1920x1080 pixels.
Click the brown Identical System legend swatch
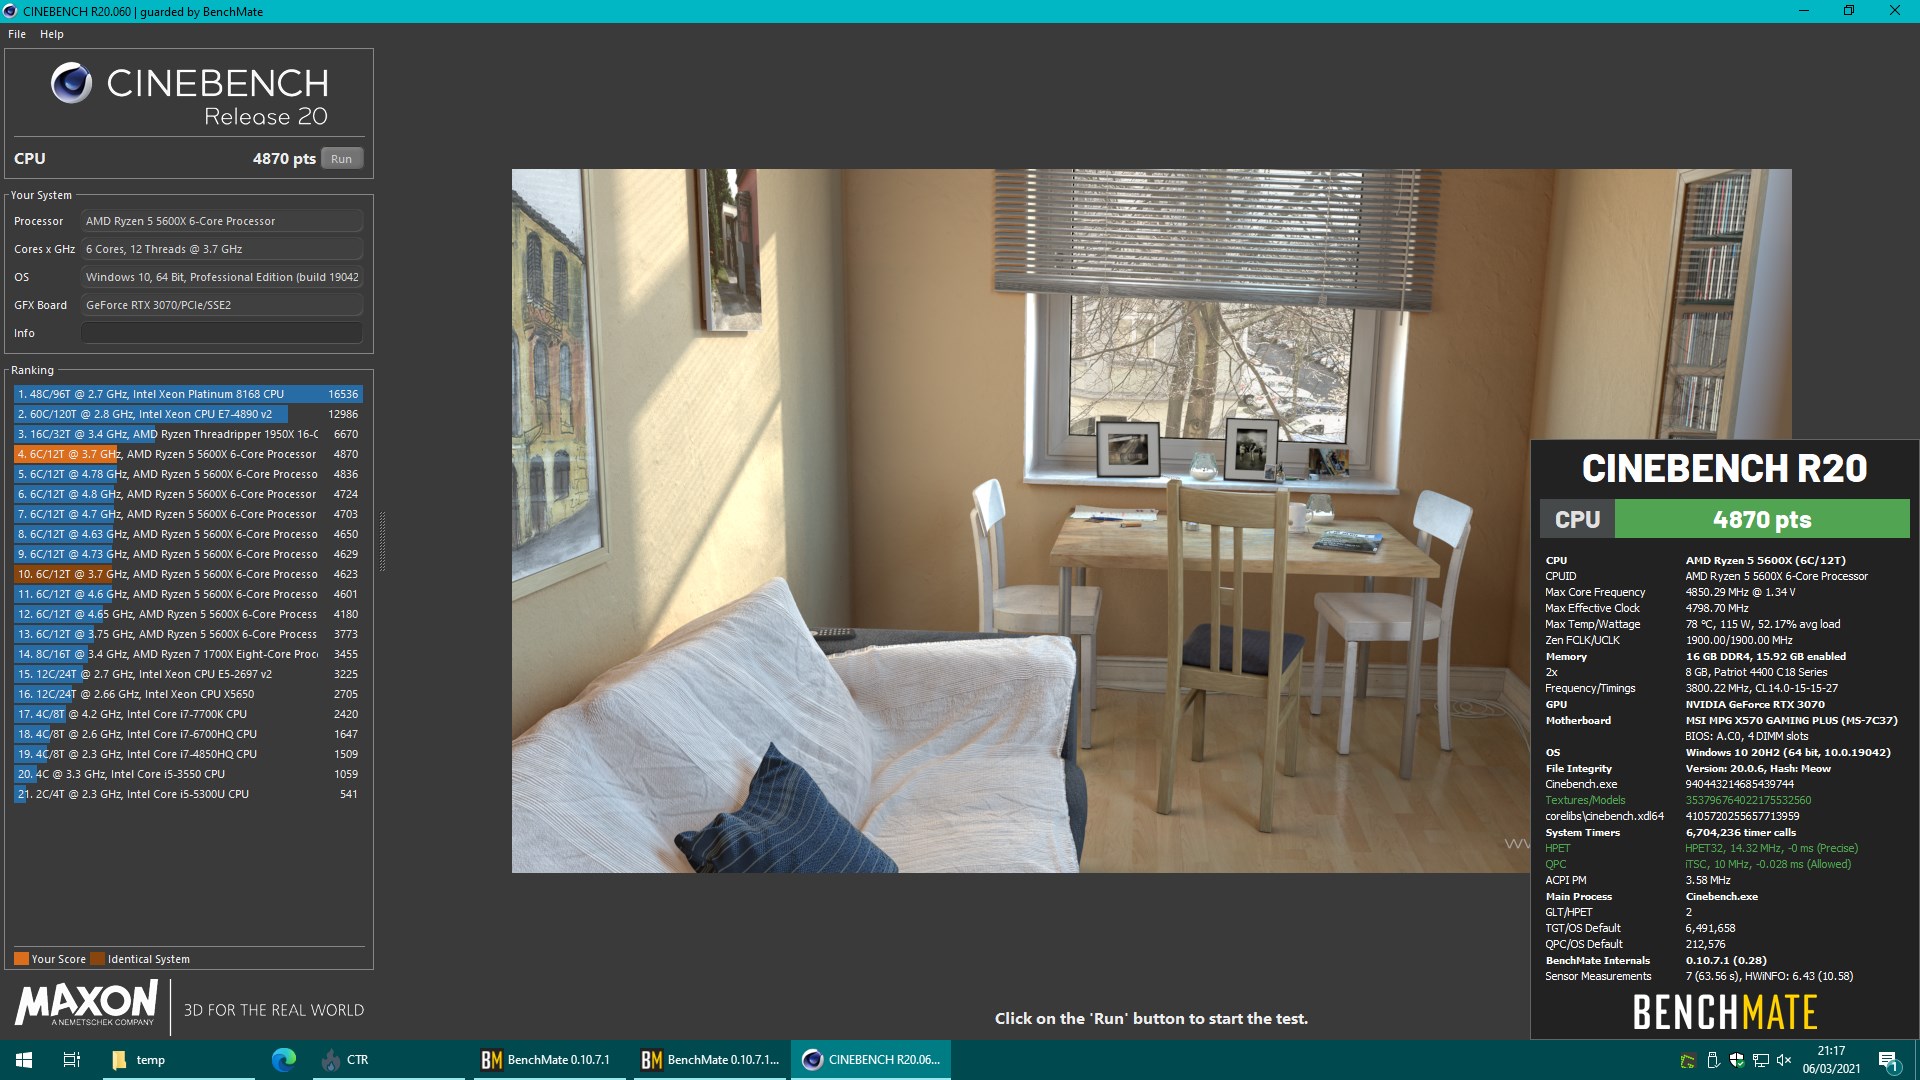(97, 959)
